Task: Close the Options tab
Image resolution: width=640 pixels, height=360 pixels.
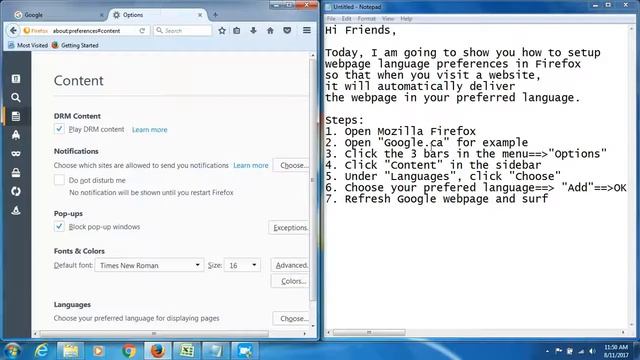Action: pos(200,15)
